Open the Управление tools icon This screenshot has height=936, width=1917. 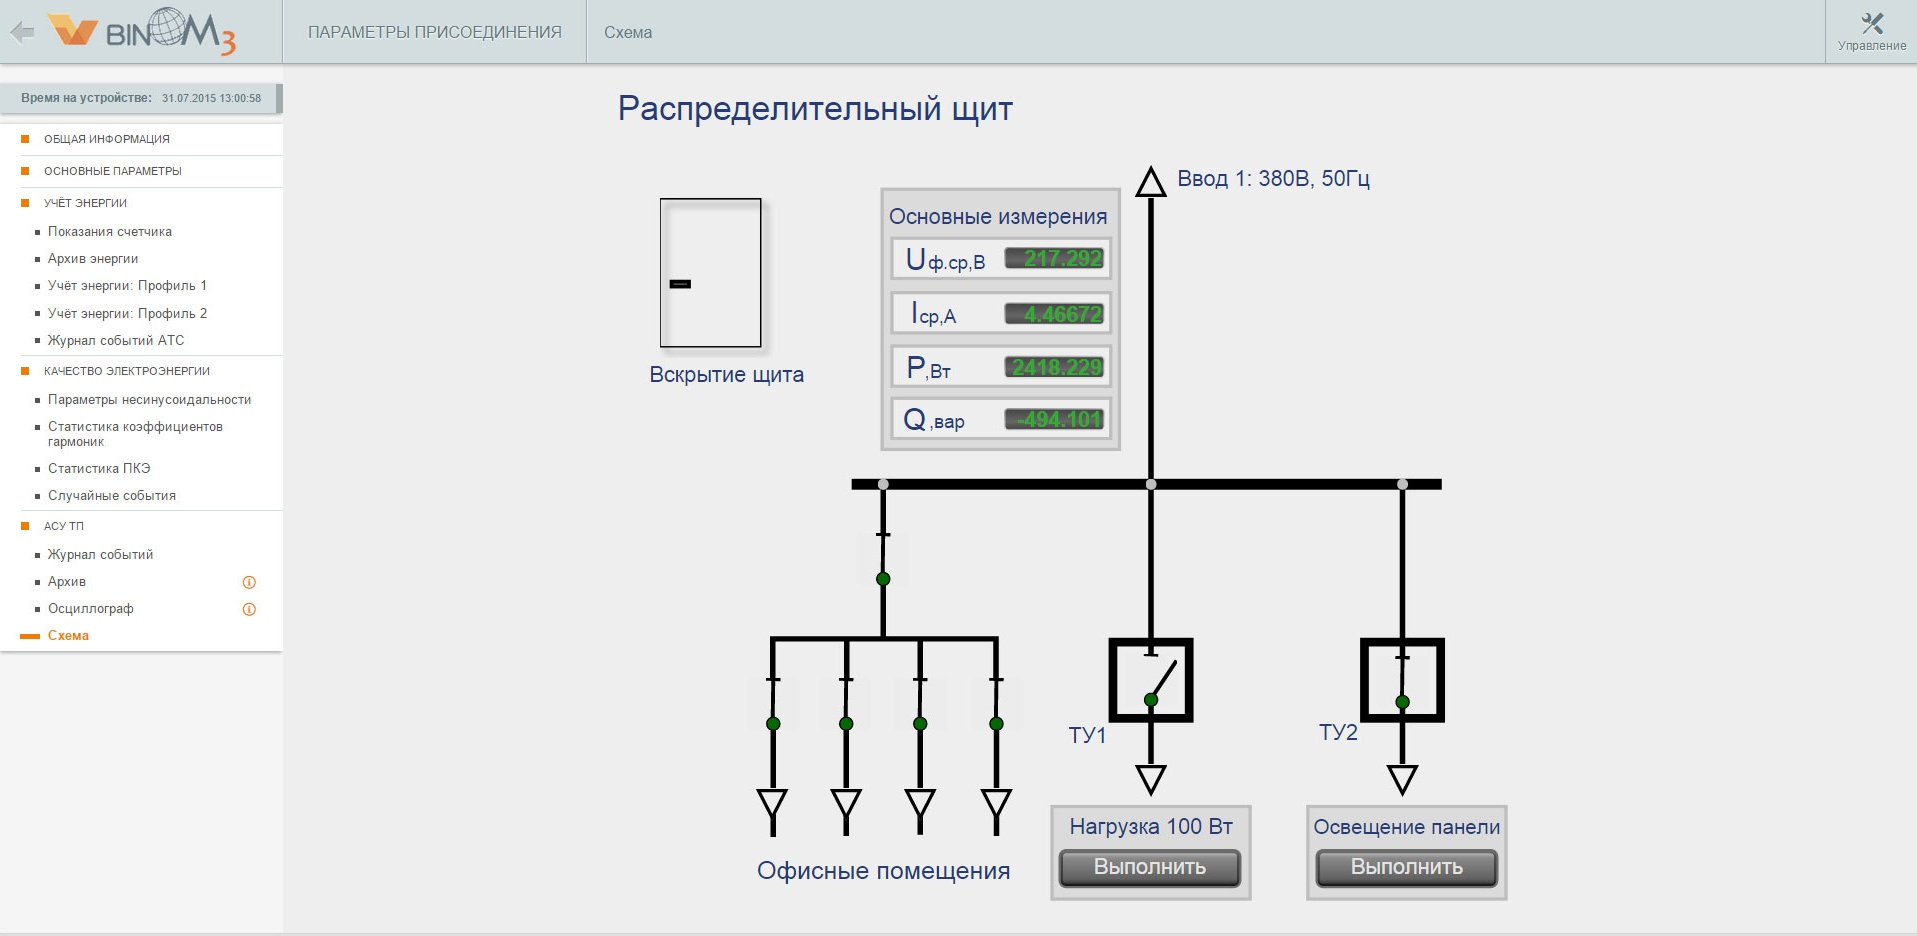click(x=1872, y=24)
